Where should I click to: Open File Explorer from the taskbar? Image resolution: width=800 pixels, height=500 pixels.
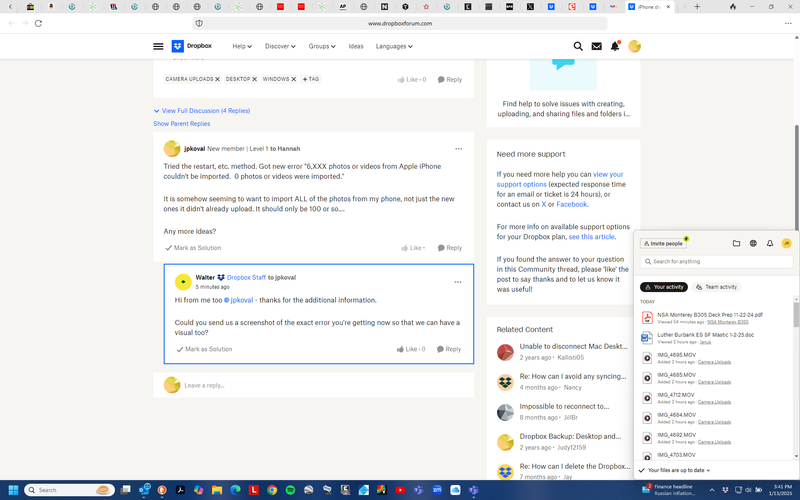pos(217,490)
